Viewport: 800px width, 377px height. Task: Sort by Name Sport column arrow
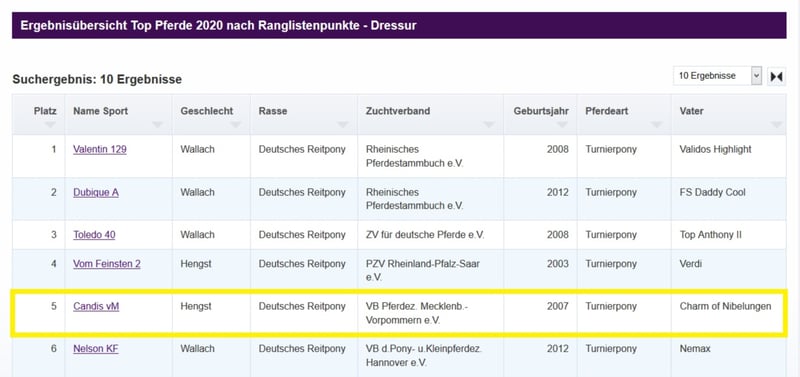(x=157, y=124)
